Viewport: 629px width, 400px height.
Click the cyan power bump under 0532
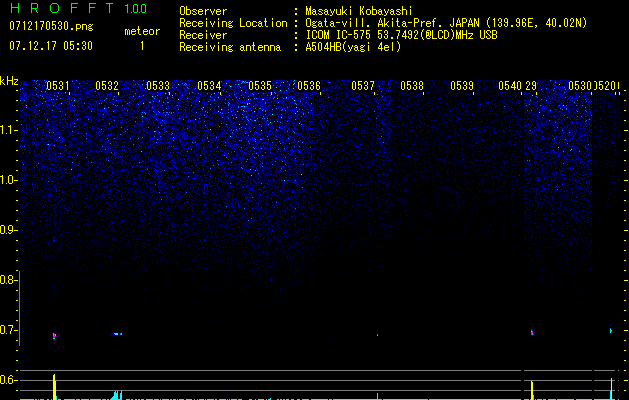(117, 395)
